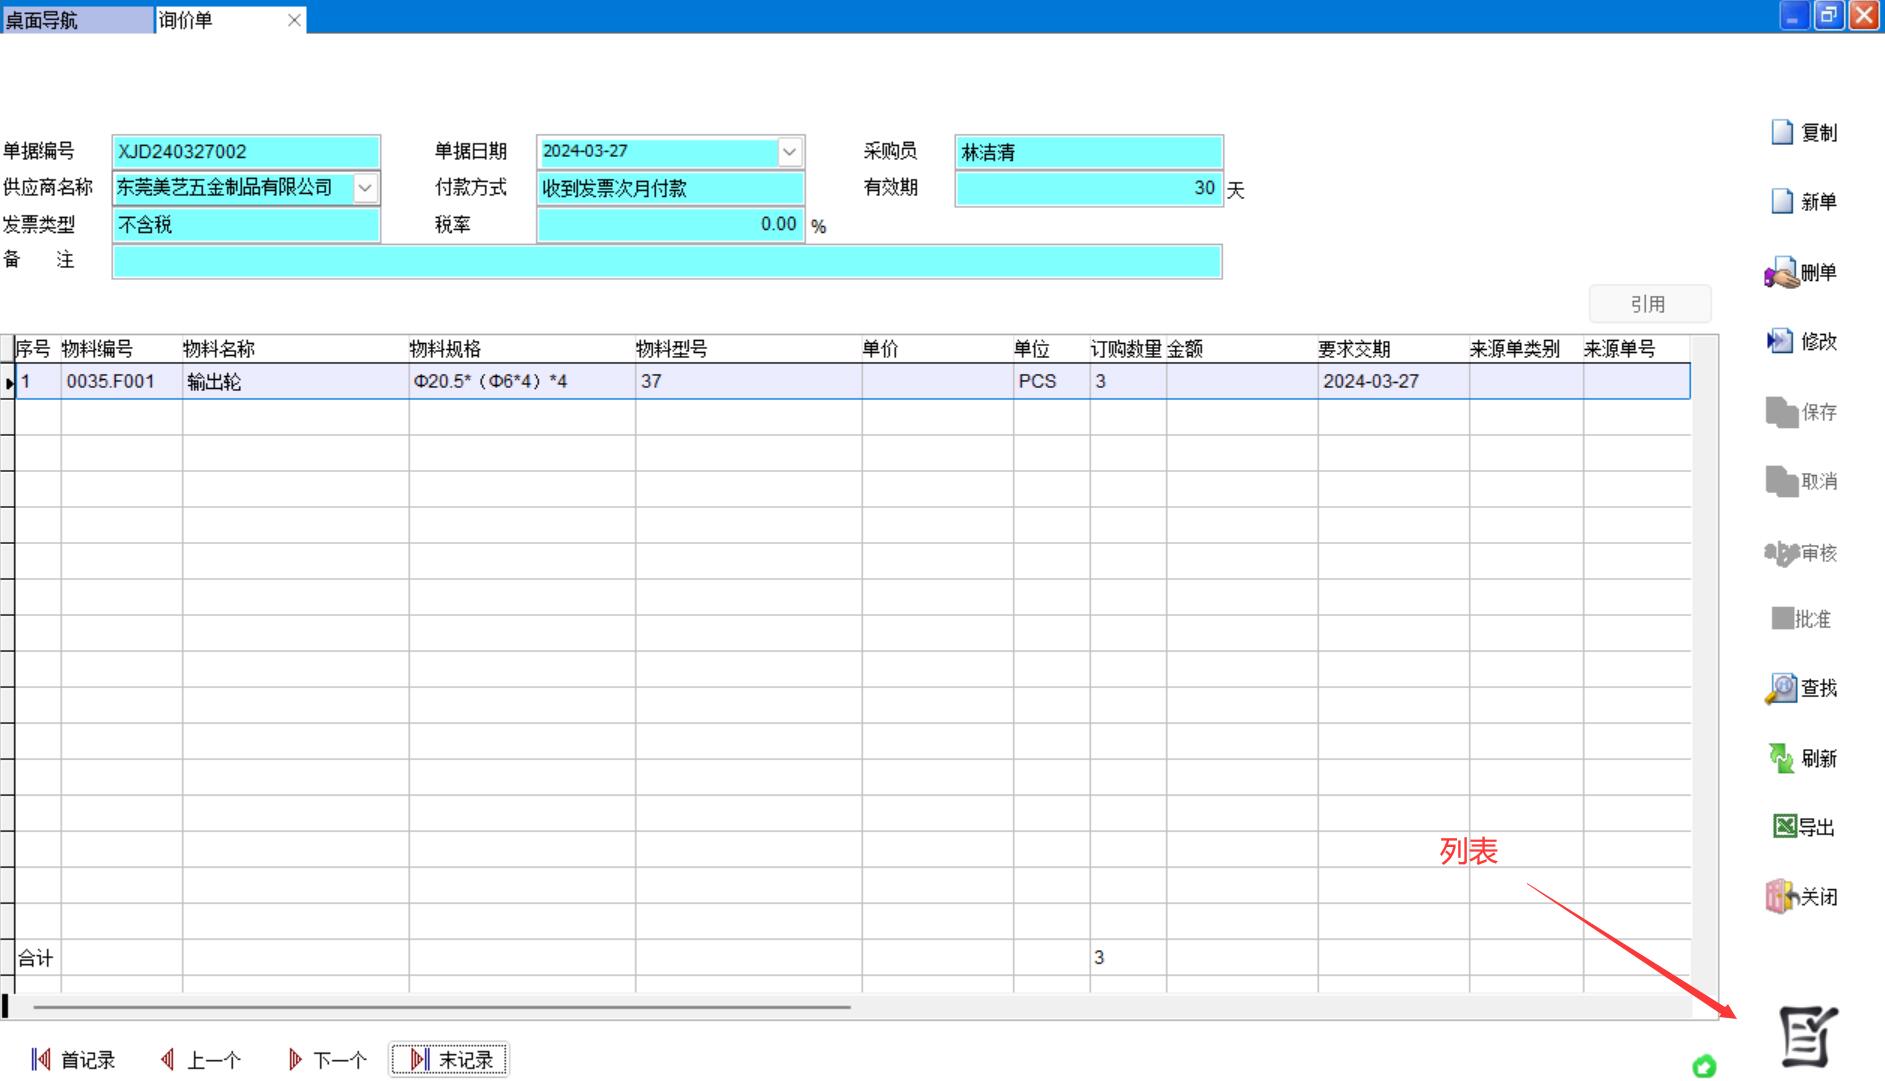
Task: Jump to 末记录 (last record)
Action: click(x=449, y=1060)
